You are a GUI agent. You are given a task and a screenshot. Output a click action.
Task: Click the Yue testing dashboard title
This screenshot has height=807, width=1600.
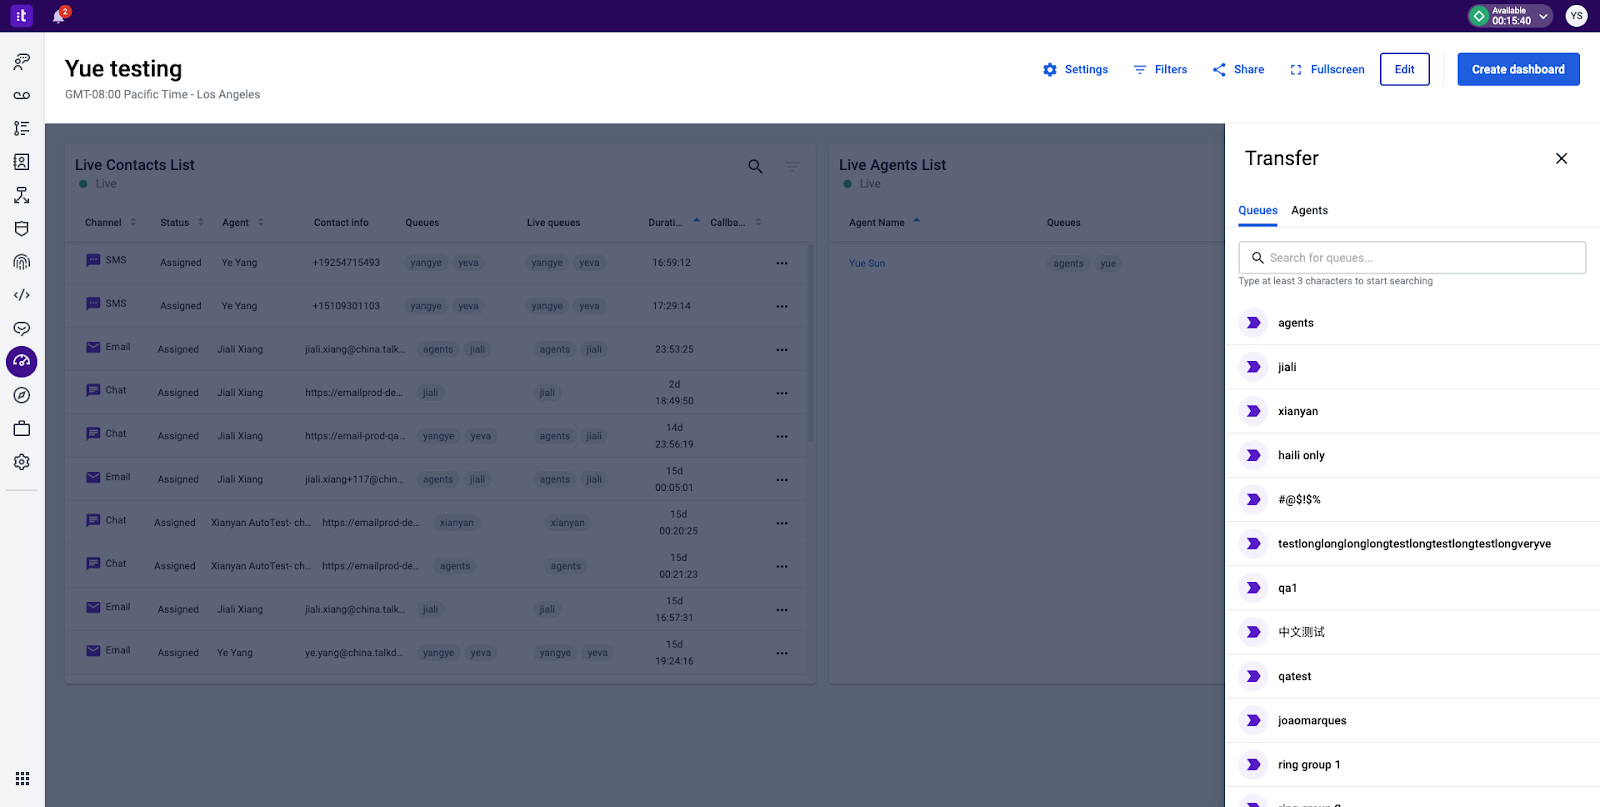(x=124, y=69)
